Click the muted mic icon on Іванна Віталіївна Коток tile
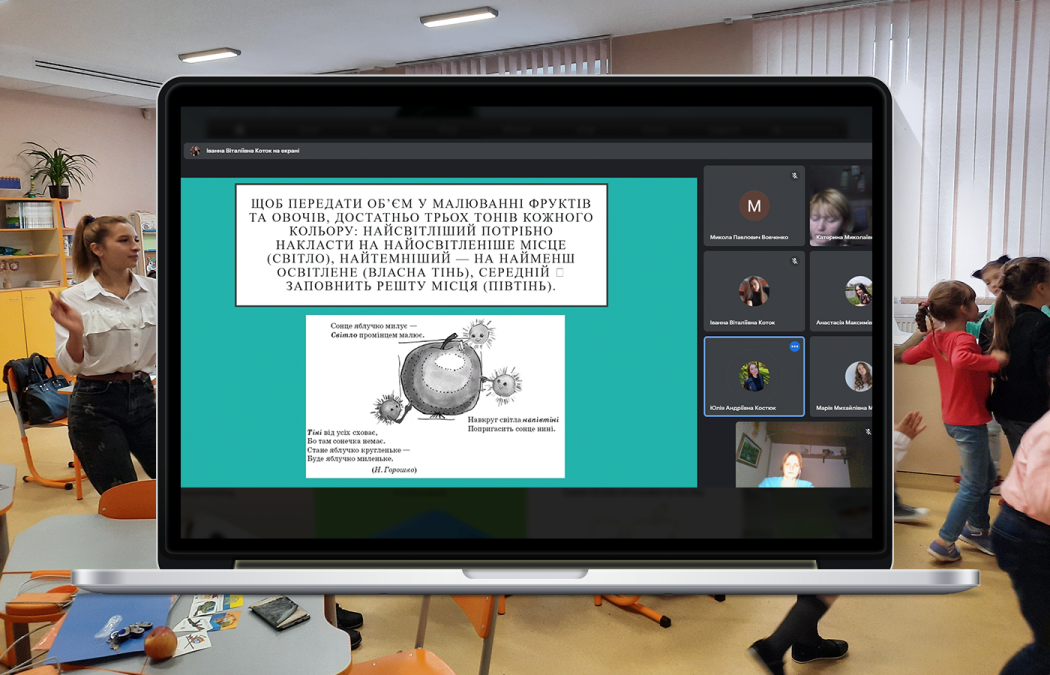The height and width of the screenshot is (675, 1050). point(794,260)
